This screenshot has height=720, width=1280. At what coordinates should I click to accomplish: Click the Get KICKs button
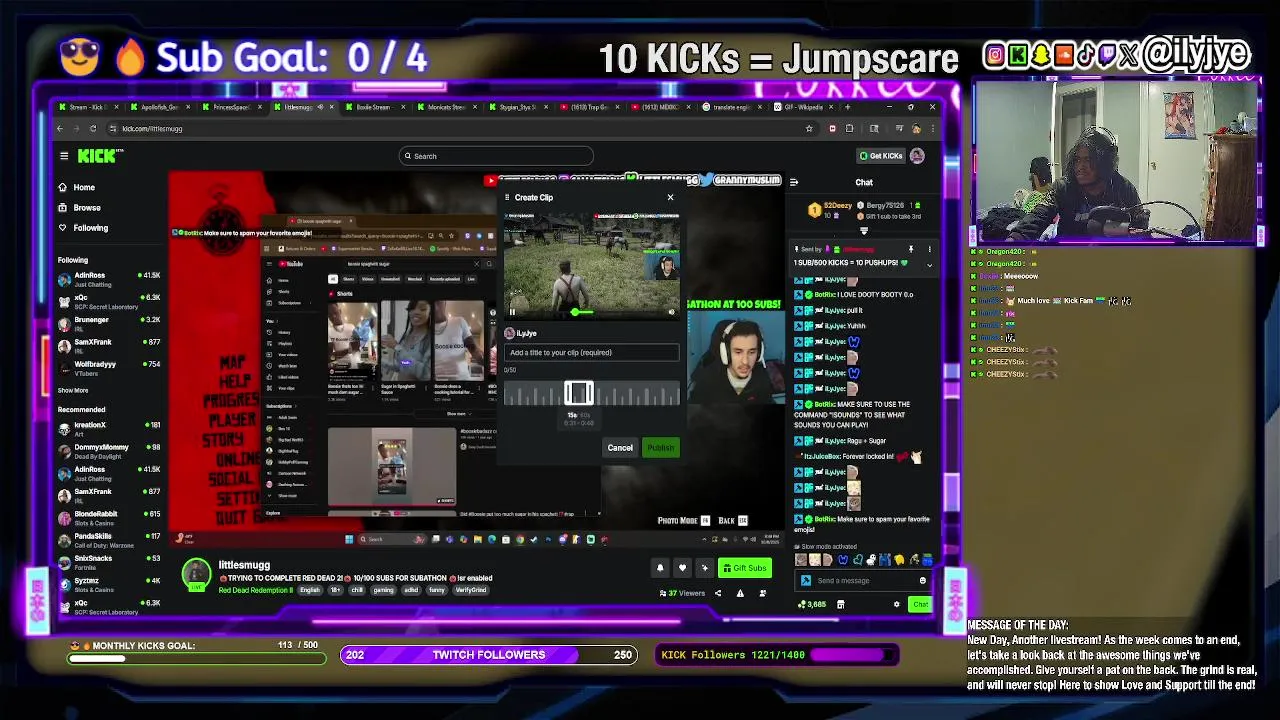(x=881, y=156)
